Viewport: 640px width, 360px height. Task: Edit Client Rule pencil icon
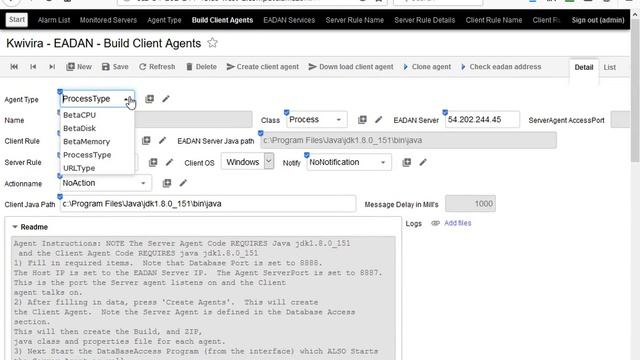(x=162, y=141)
